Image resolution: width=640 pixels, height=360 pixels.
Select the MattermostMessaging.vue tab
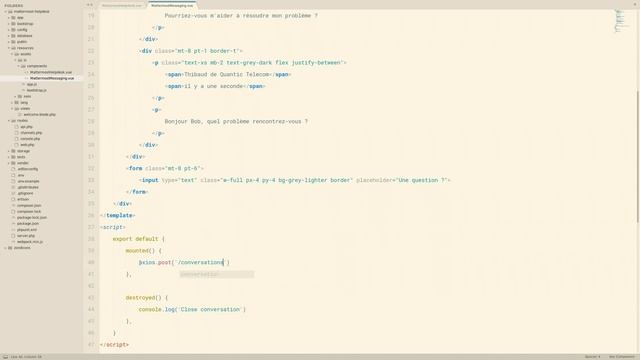pos(172,5)
